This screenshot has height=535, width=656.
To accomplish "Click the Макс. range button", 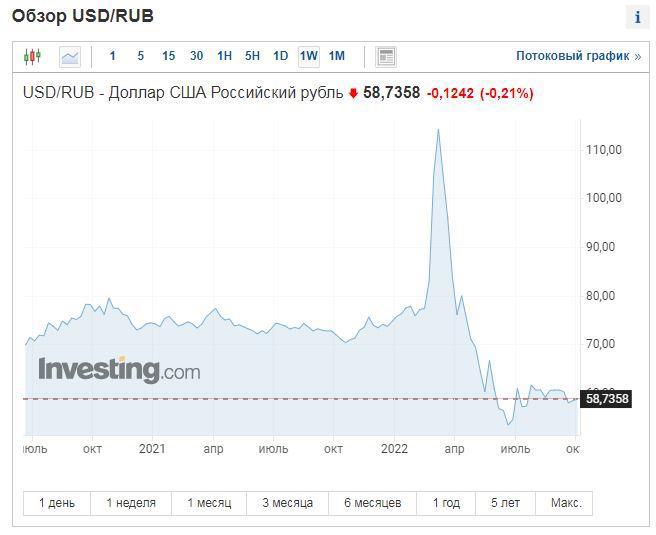I will point(565,503).
